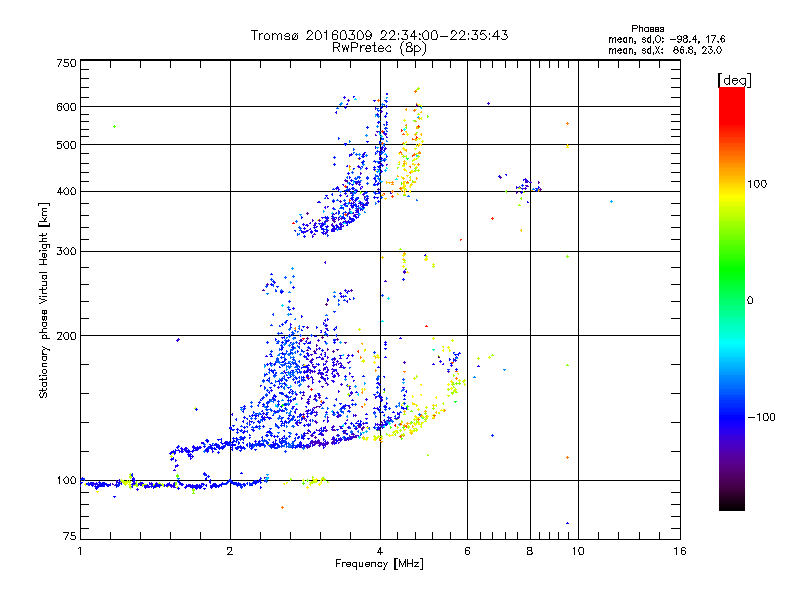Click the y-axis '750' tick label
The image size is (800, 600).
tap(66, 63)
